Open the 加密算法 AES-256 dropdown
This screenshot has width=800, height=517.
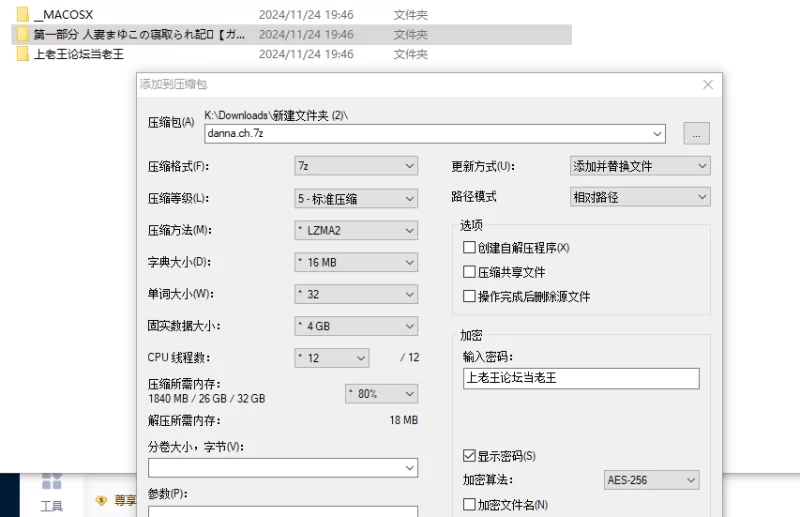[652, 480]
